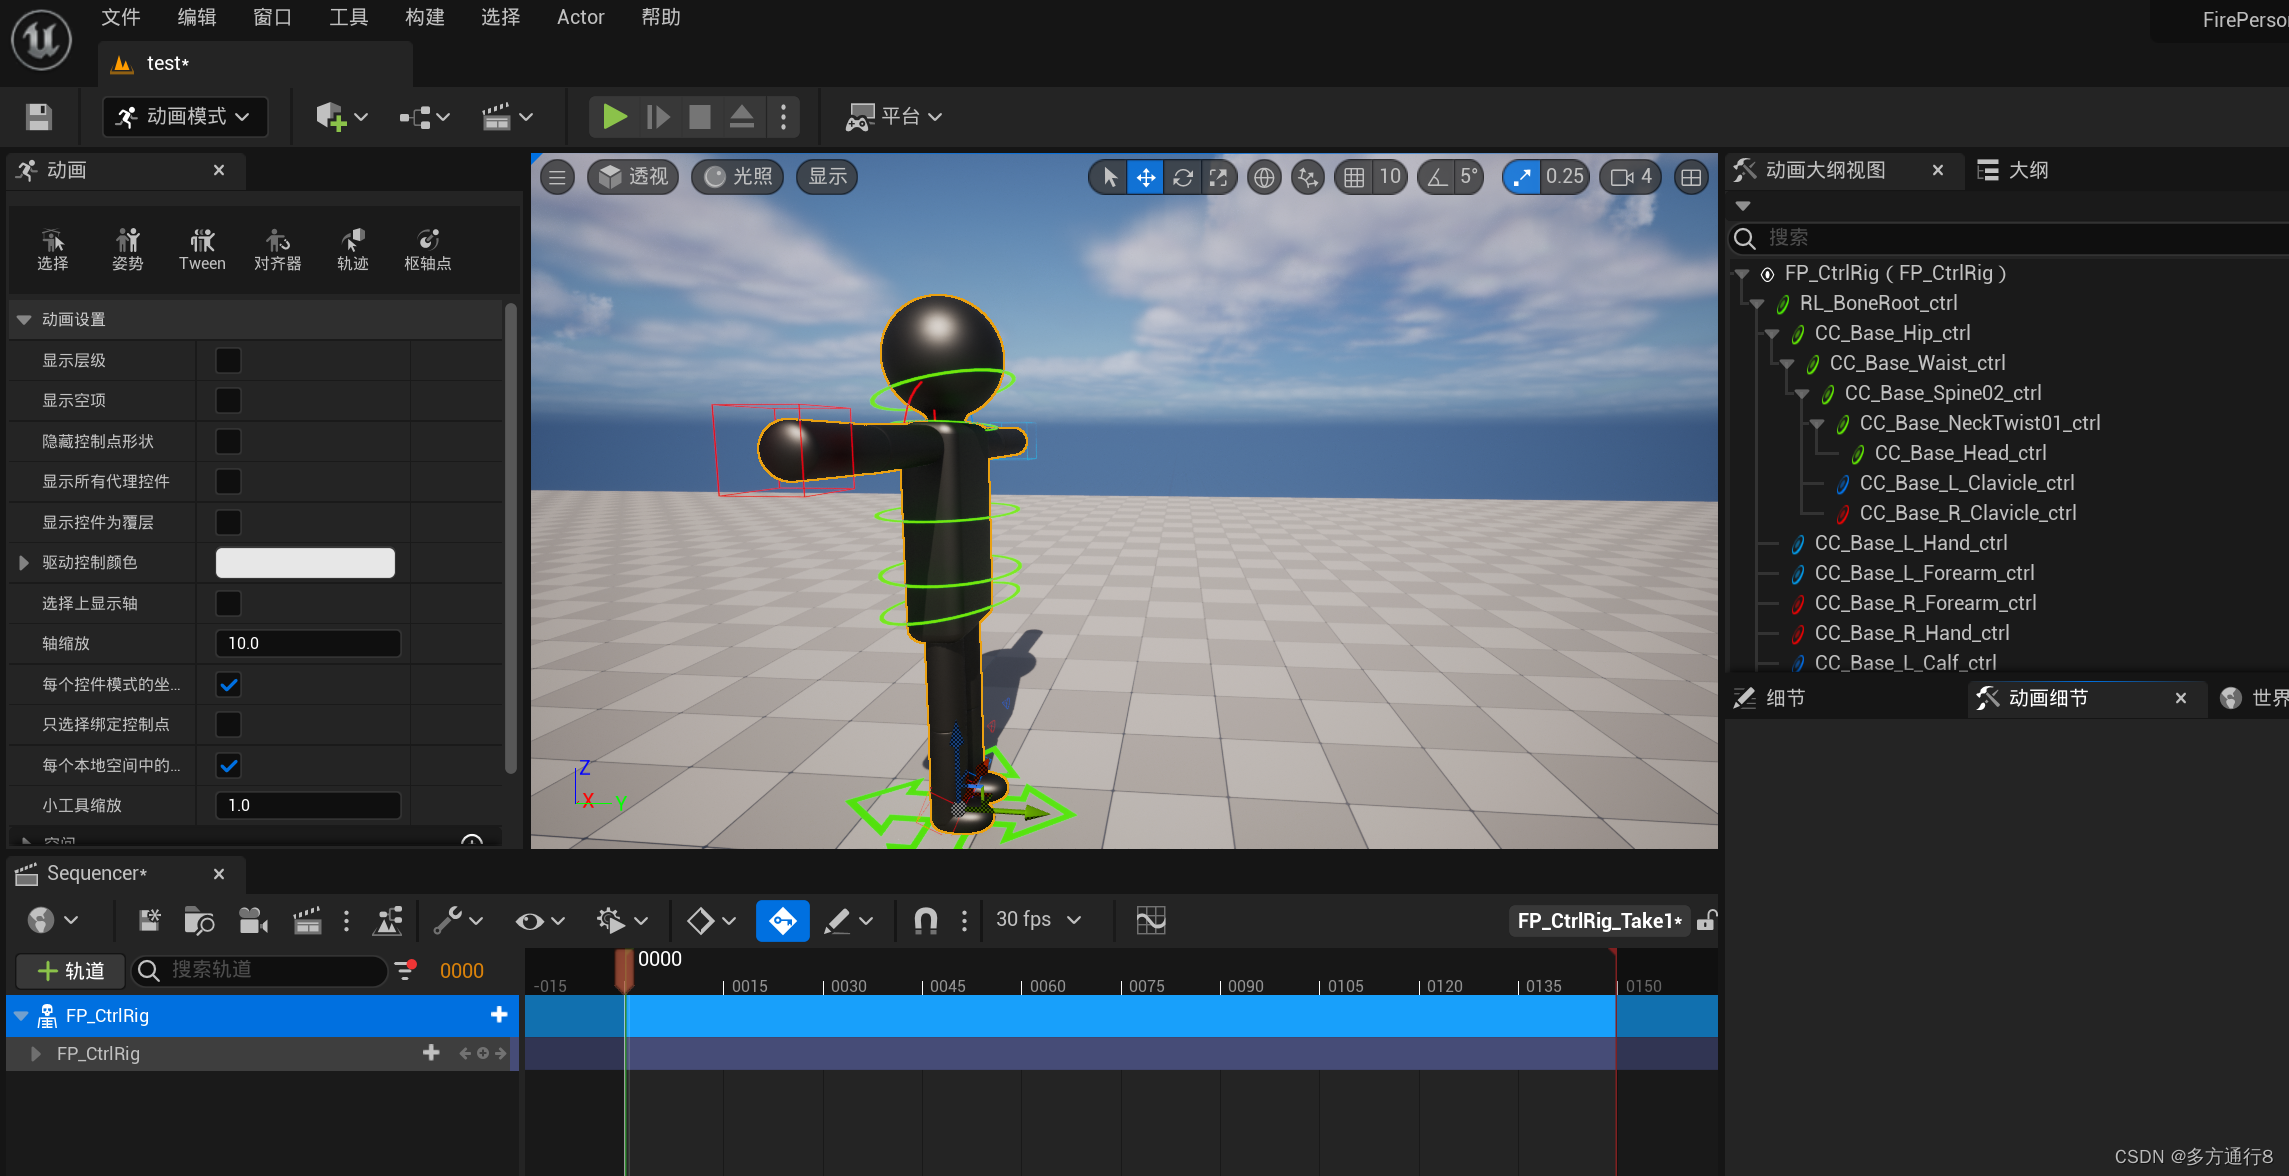This screenshot has height=1176, width=2289.
Task: Open the 枢轴点 pivot tool
Action: click(428, 250)
